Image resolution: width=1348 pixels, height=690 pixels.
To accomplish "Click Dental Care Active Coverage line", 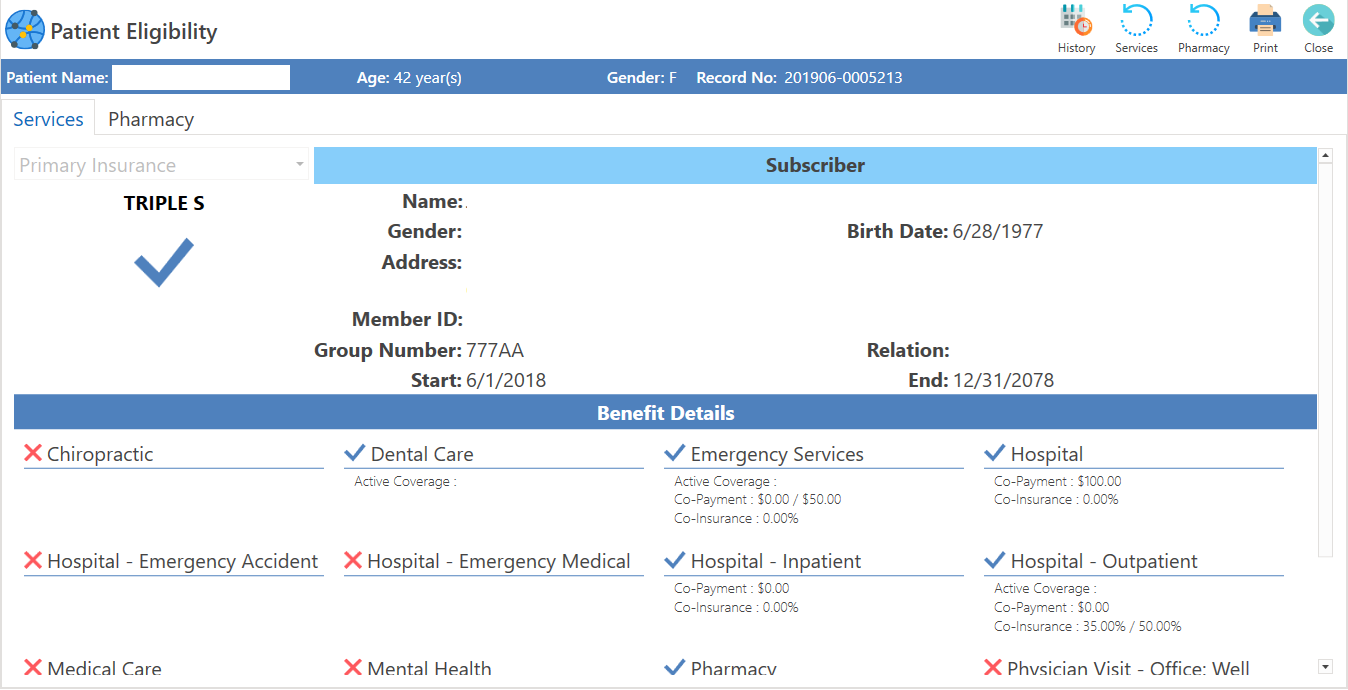I will tap(405, 481).
